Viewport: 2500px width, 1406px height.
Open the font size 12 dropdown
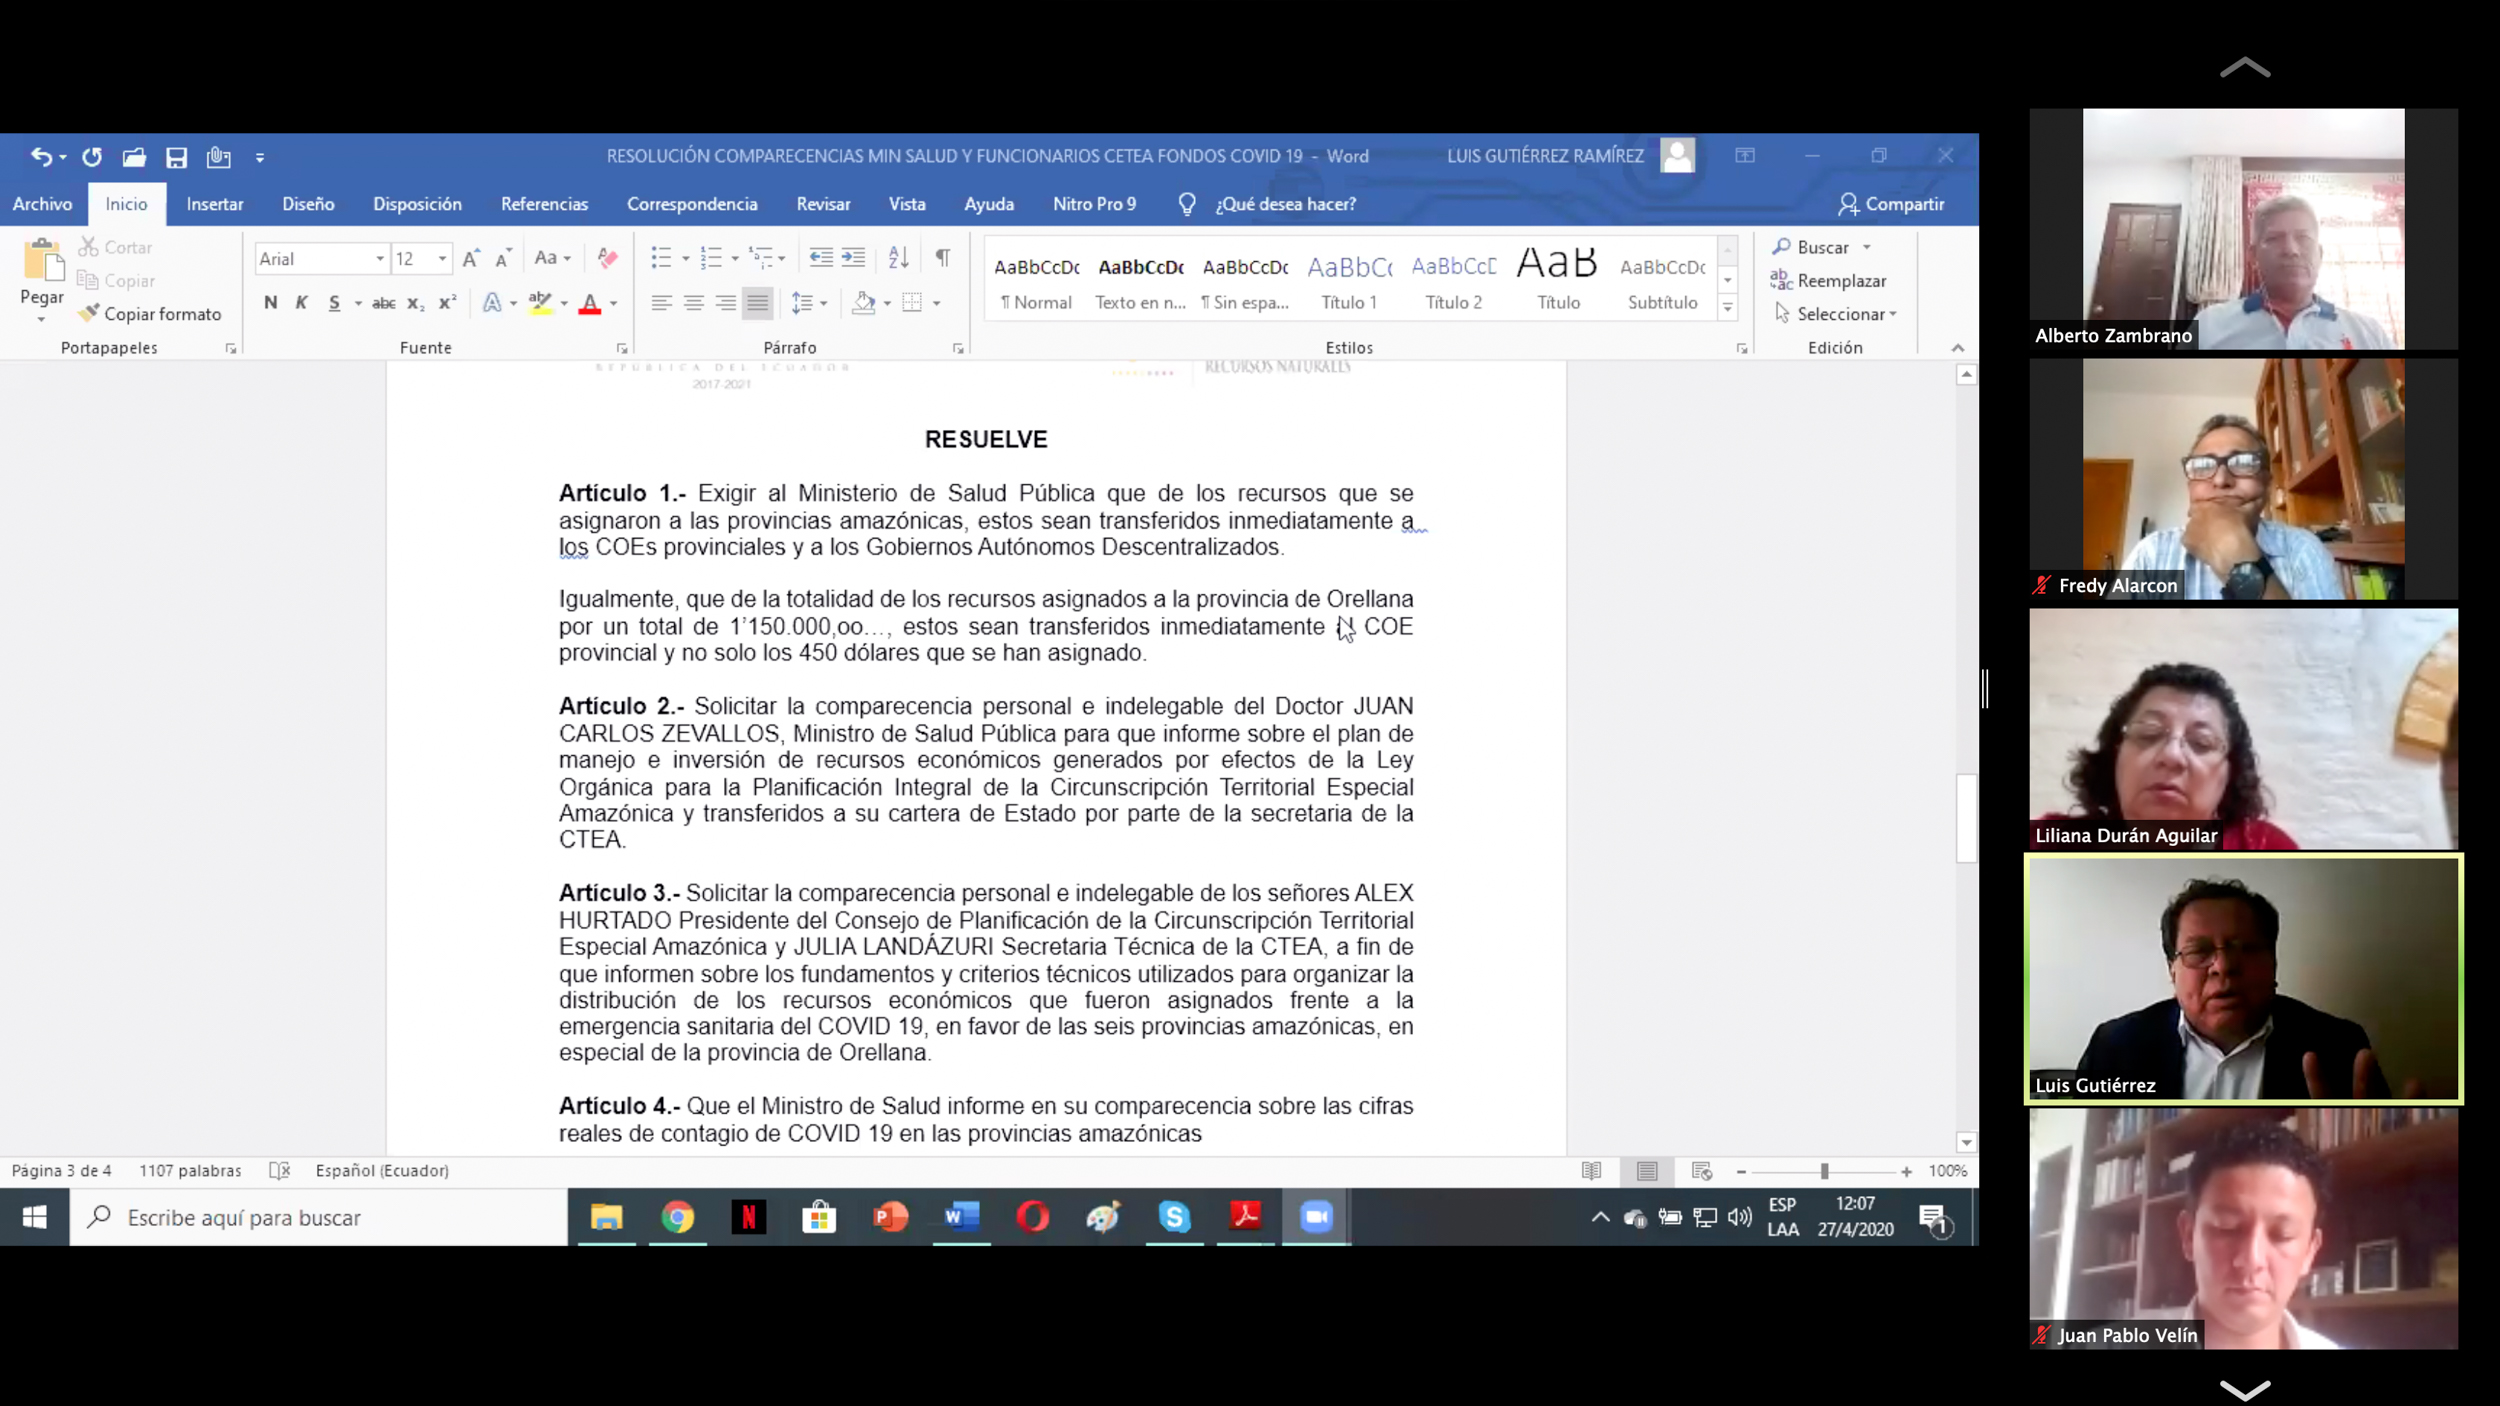[441, 259]
